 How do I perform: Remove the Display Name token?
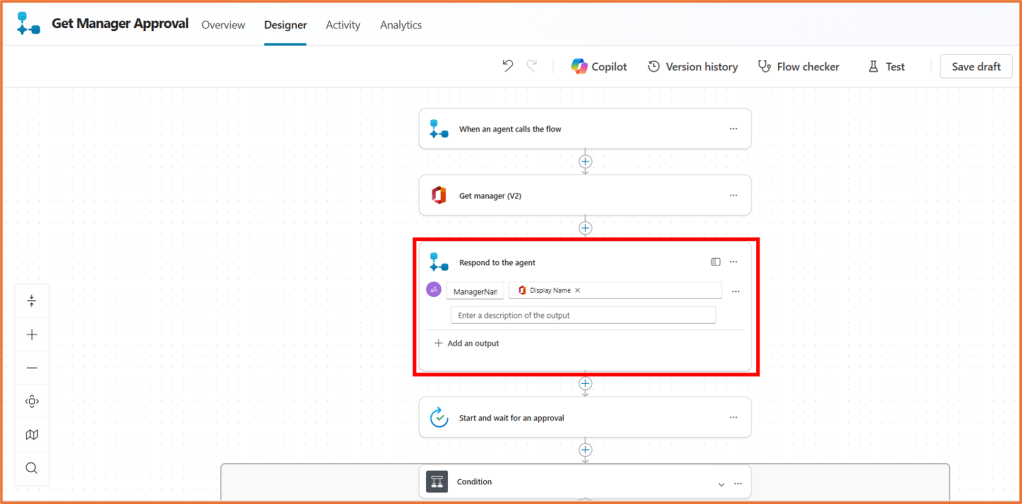(x=577, y=290)
